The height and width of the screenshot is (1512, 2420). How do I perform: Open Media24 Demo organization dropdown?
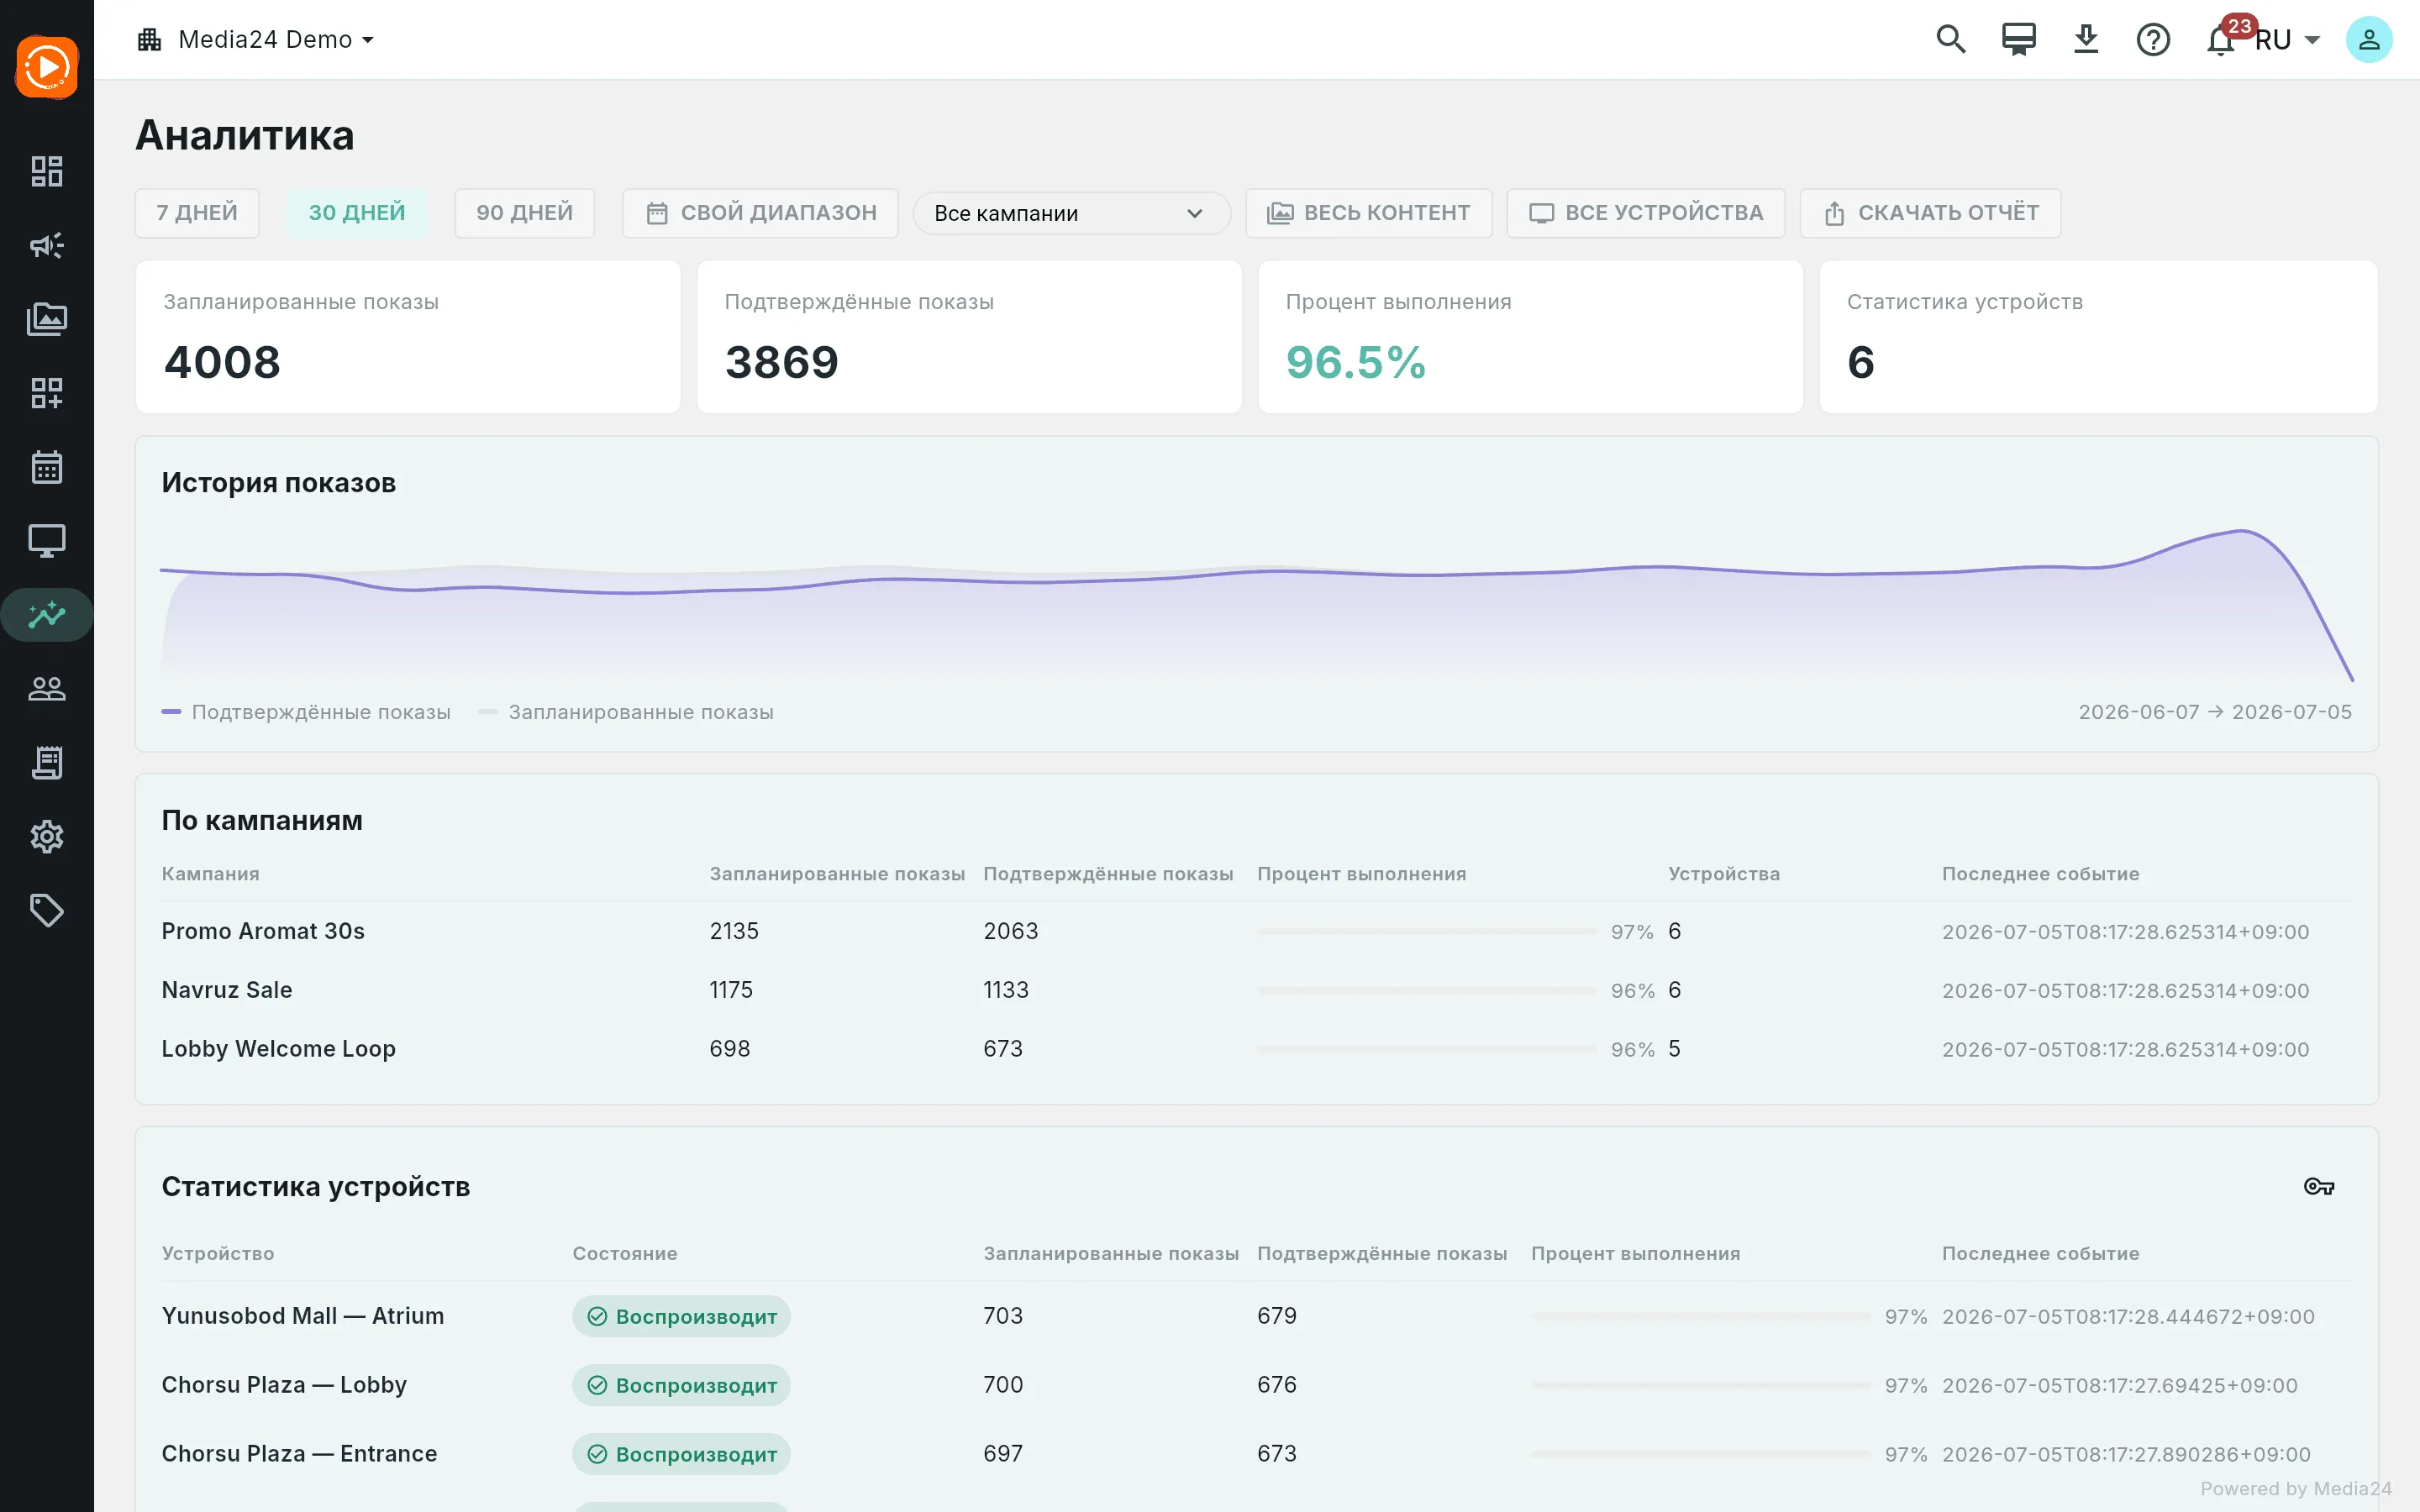coord(256,39)
